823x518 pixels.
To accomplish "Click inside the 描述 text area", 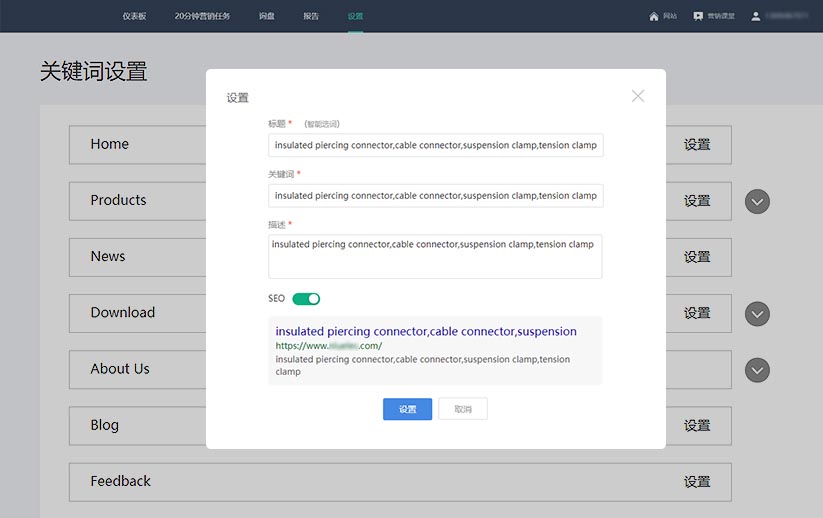I will [x=435, y=257].
